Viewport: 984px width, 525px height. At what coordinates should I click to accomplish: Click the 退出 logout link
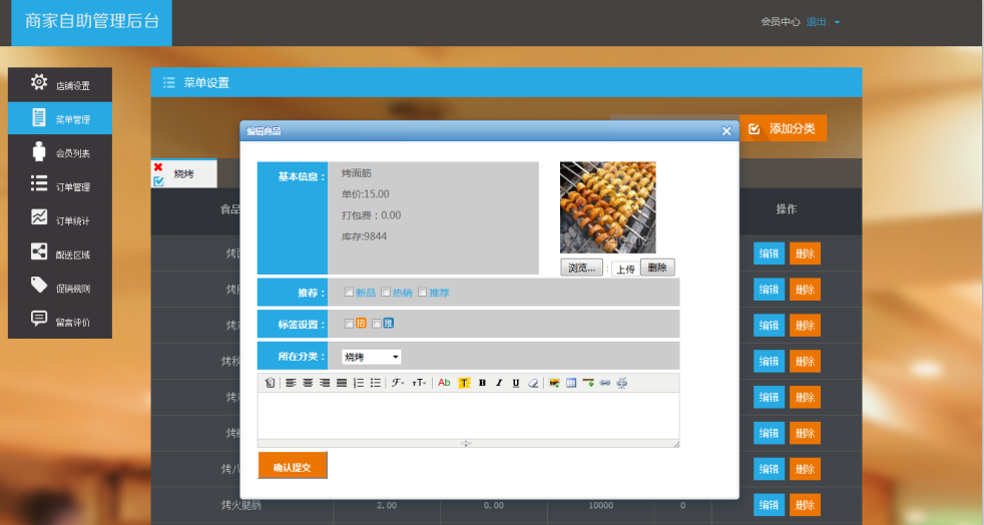pos(816,22)
